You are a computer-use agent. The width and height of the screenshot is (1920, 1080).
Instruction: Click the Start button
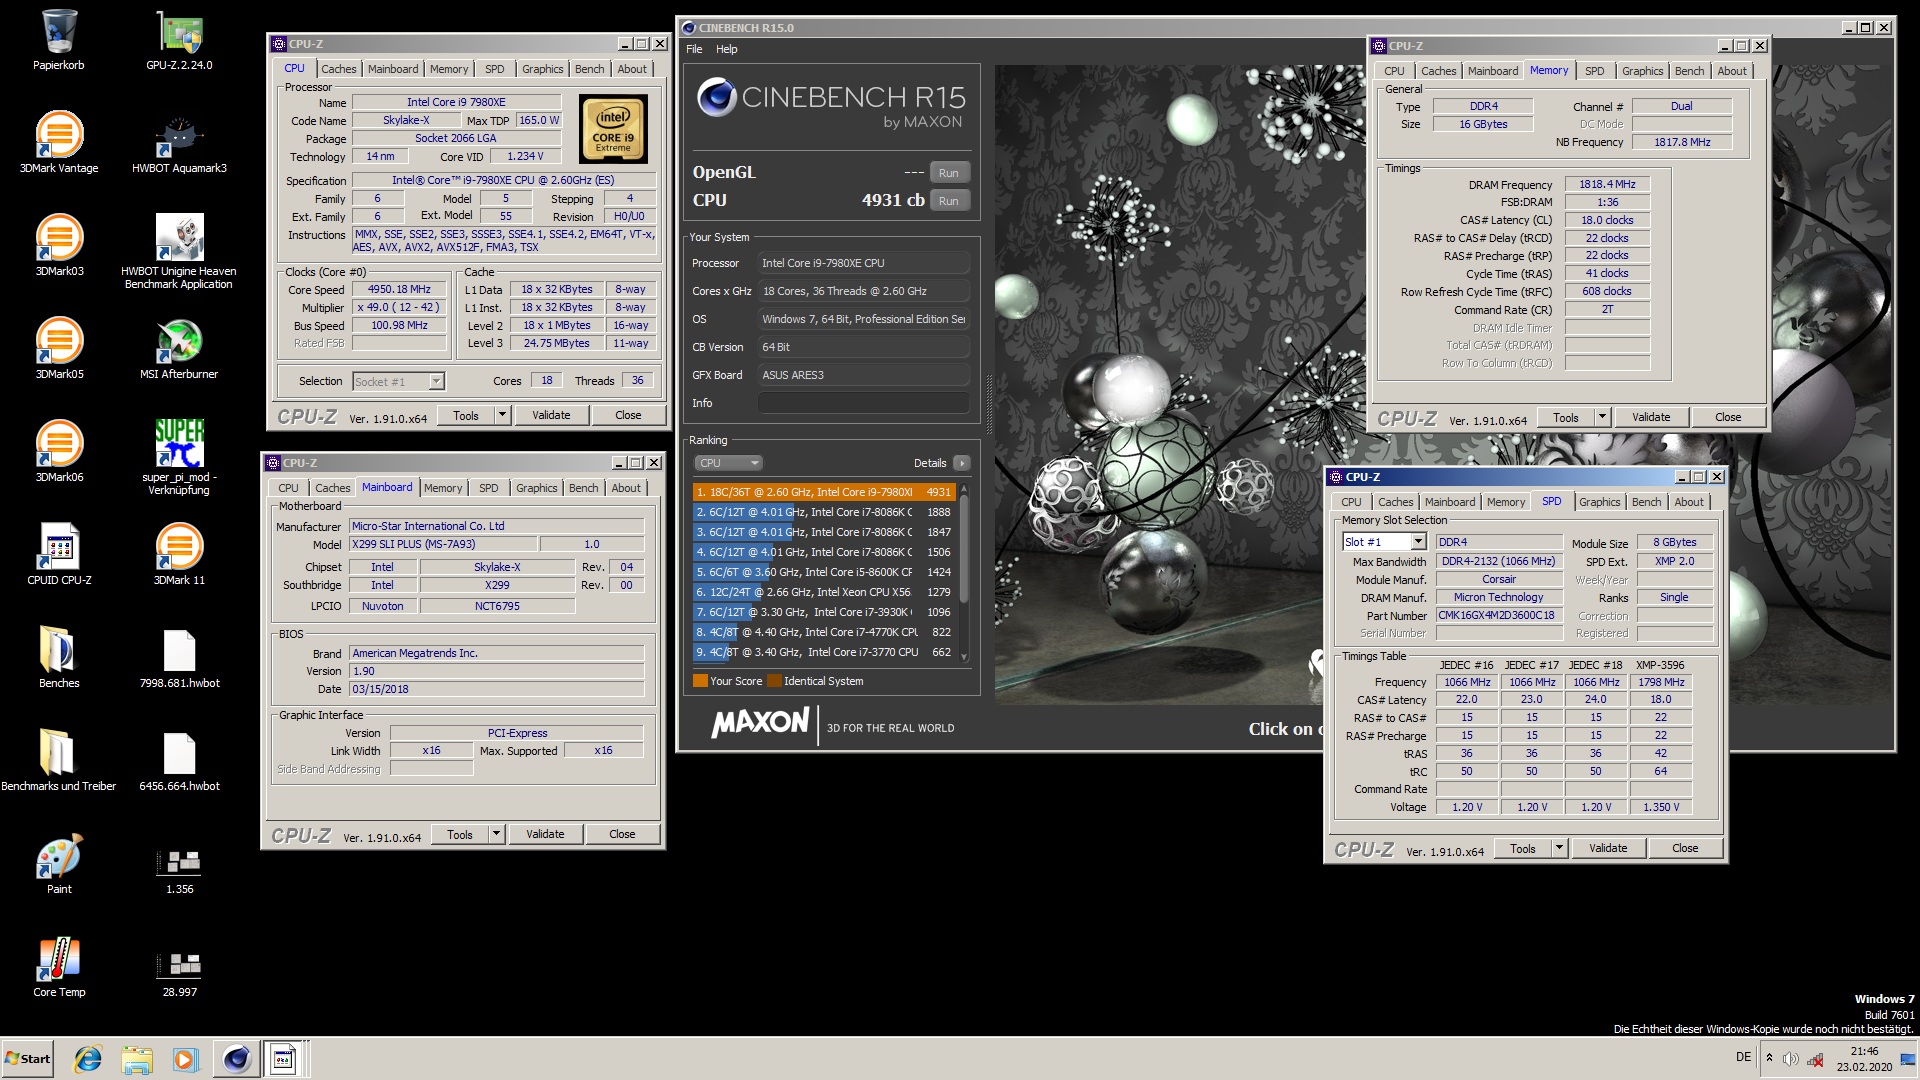(x=28, y=1059)
